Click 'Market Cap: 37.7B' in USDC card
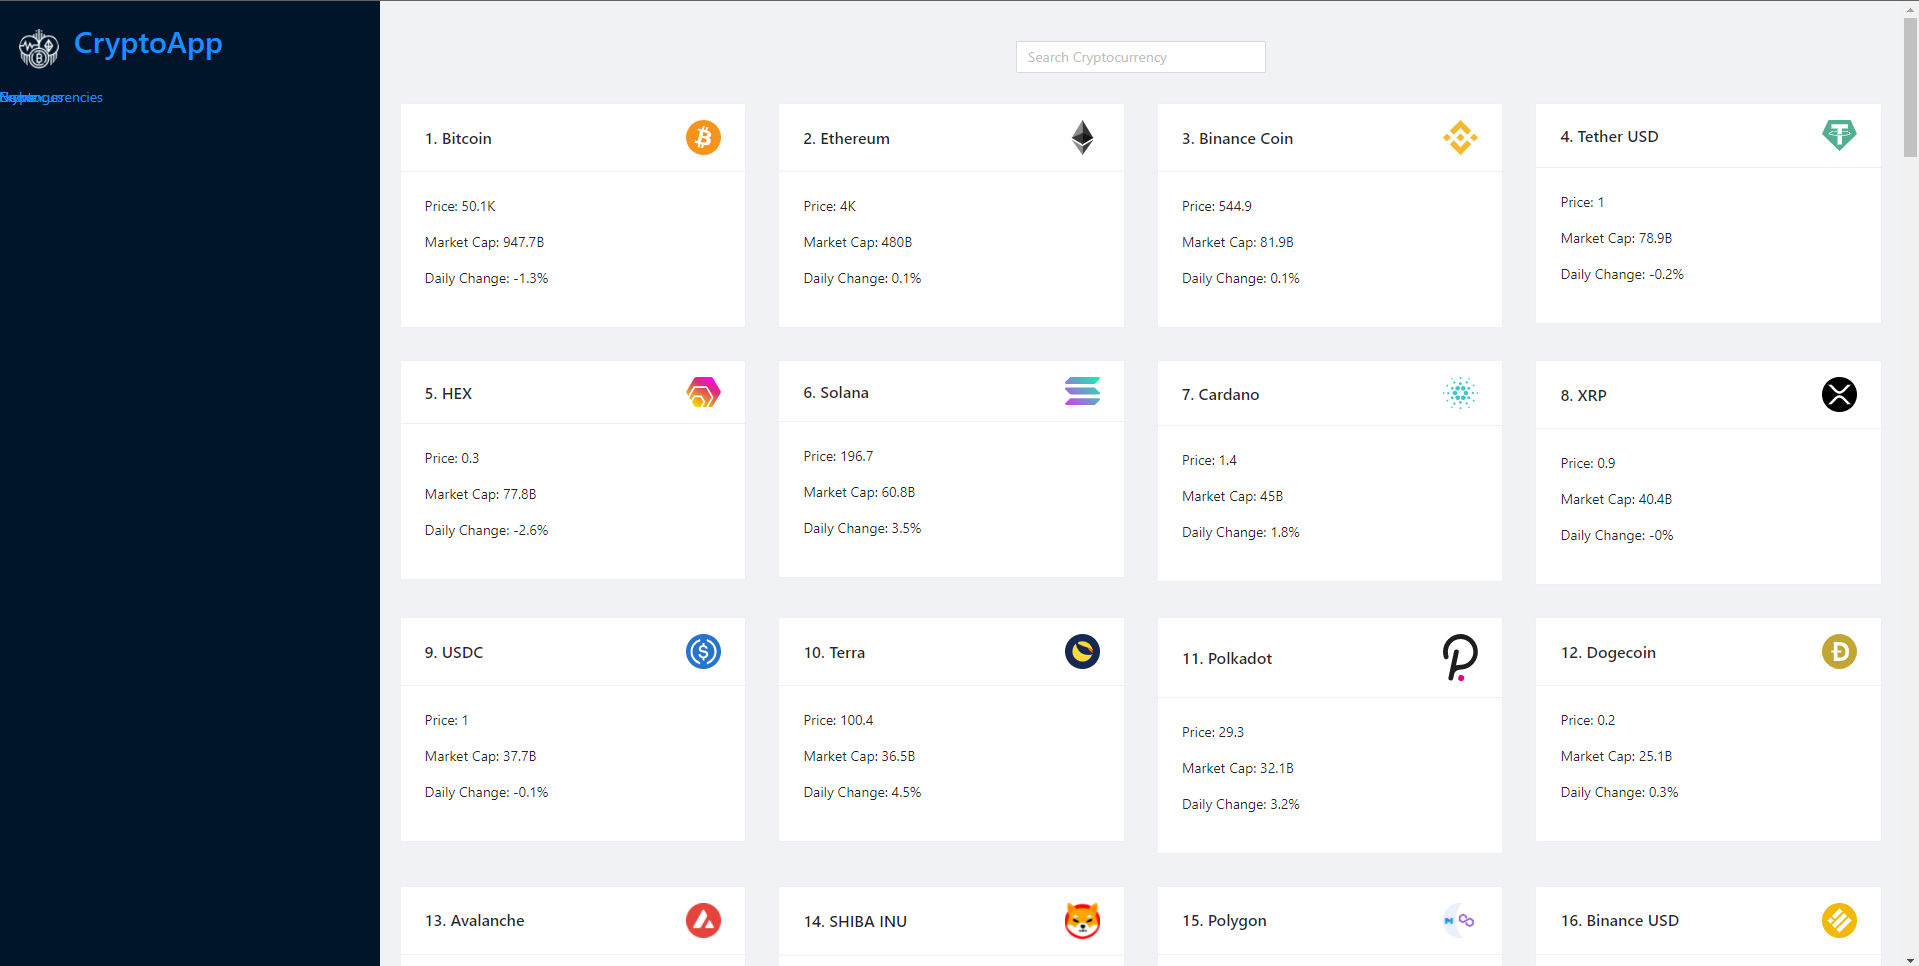 coord(480,756)
